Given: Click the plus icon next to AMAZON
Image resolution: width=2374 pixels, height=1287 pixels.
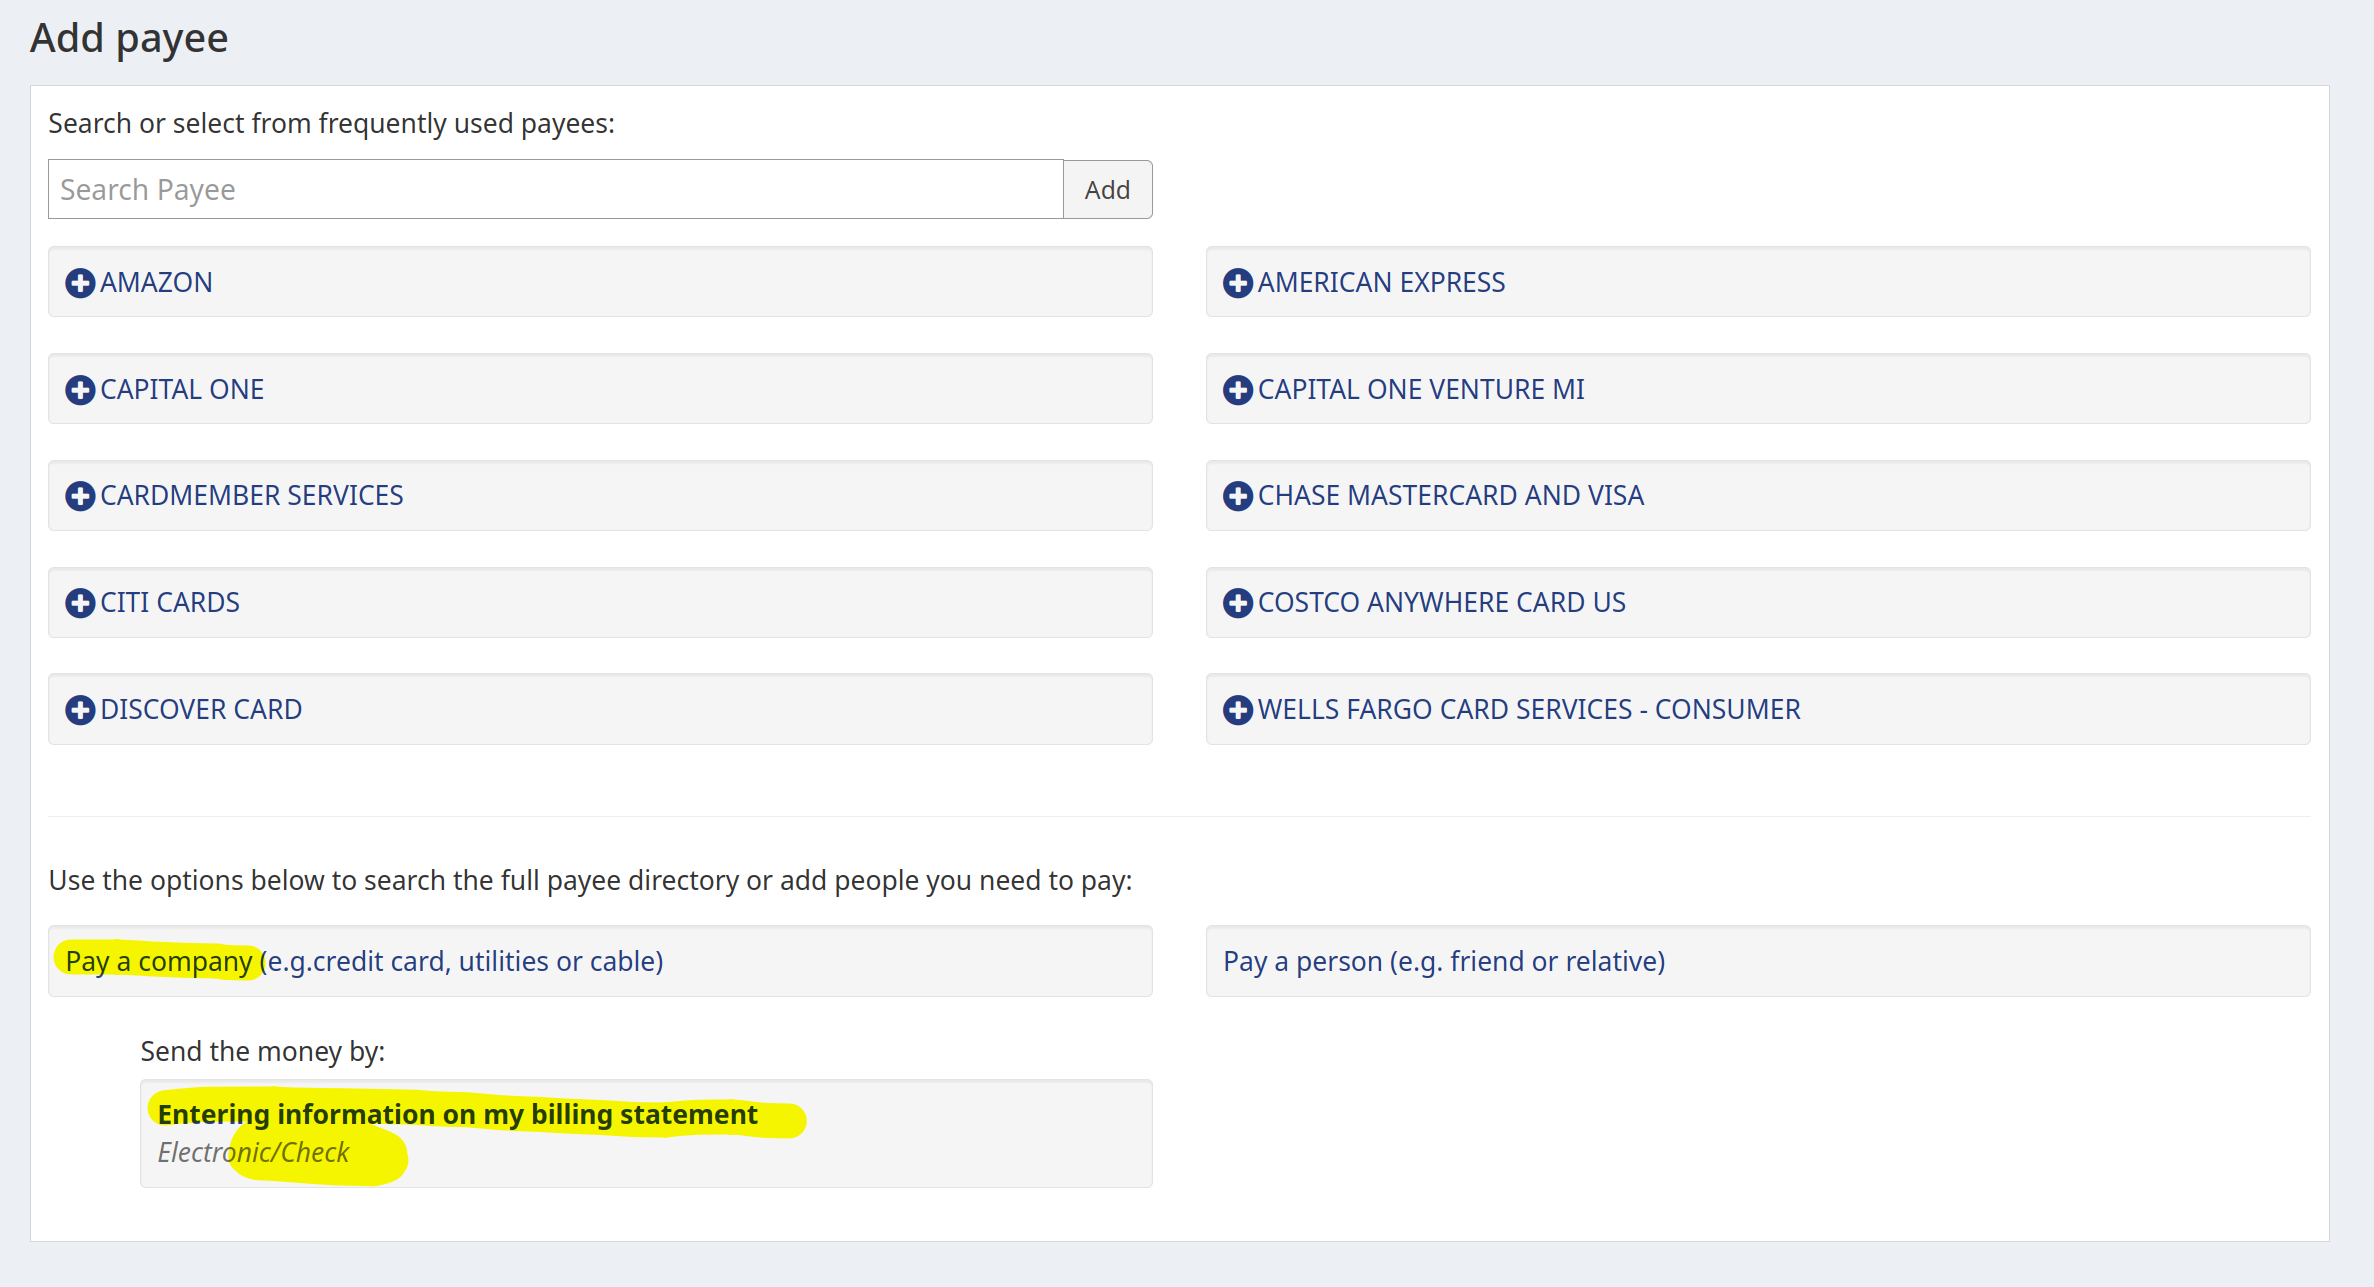Looking at the screenshot, I should click(x=80, y=283).
